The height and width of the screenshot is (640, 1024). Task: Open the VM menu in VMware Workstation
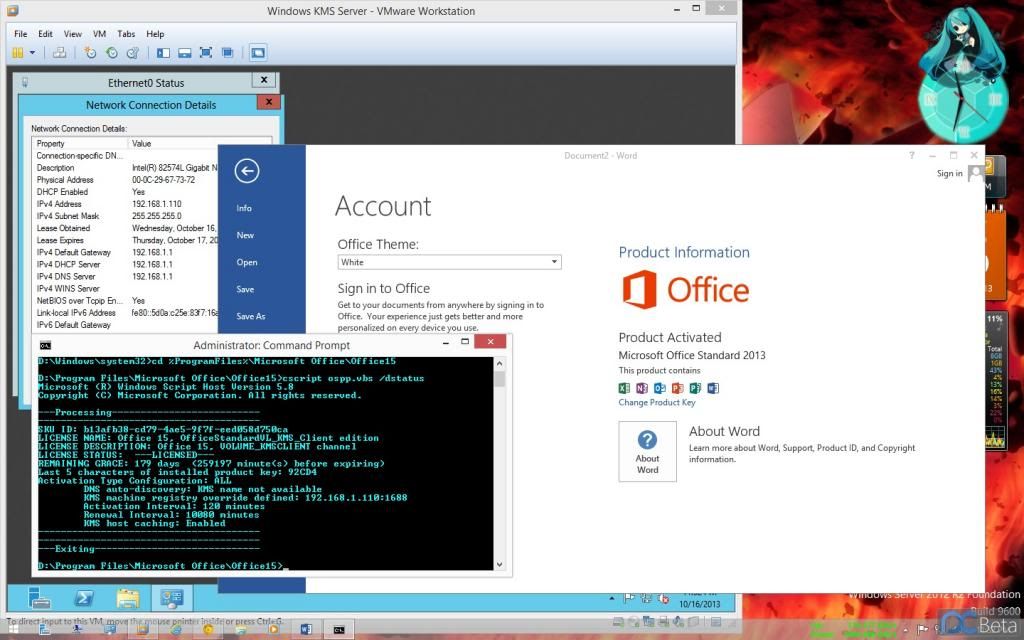[99, 34]
